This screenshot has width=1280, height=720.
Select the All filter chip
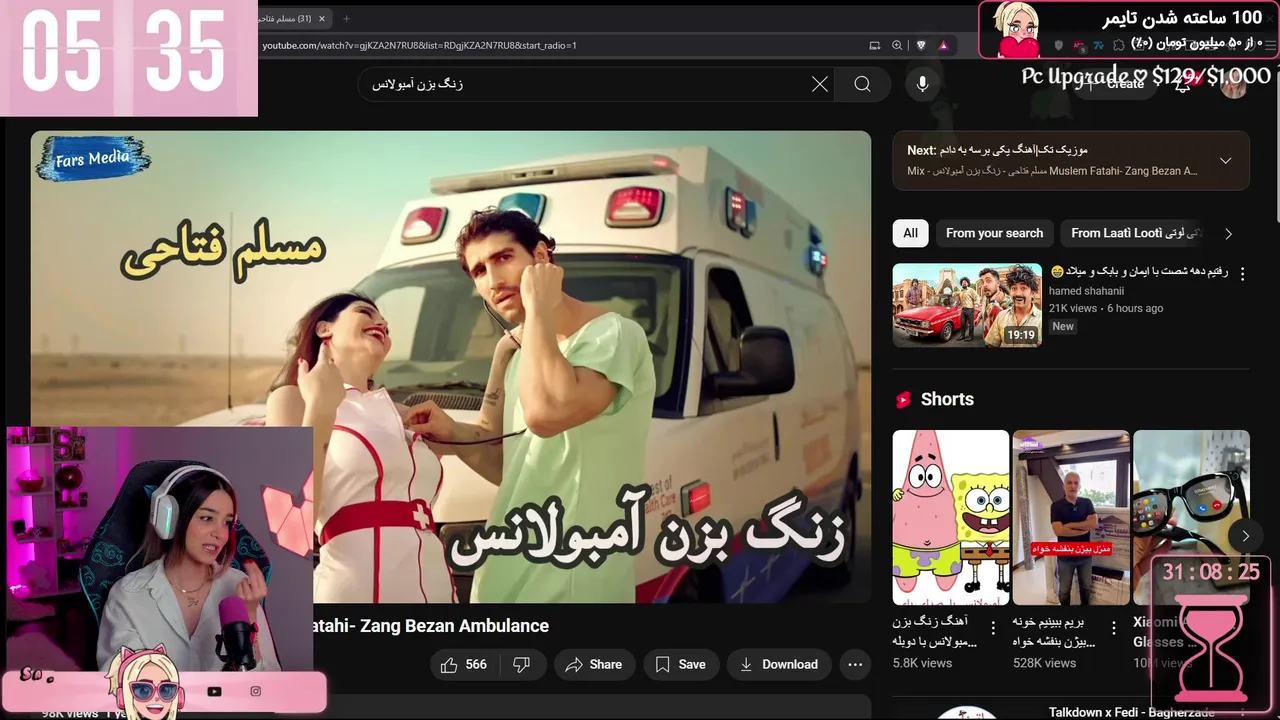910,233
